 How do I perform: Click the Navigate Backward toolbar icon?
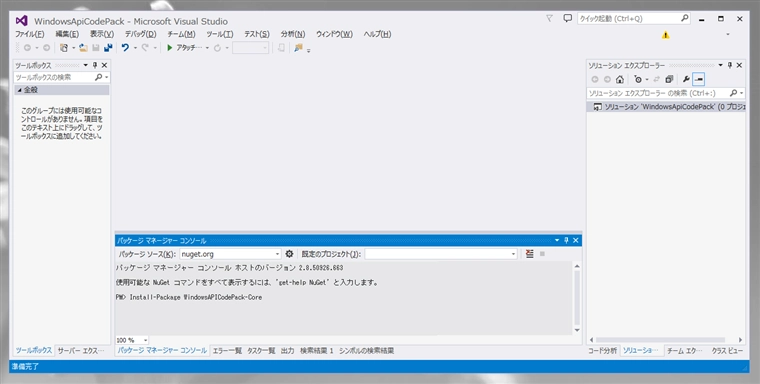coord(27,48)
